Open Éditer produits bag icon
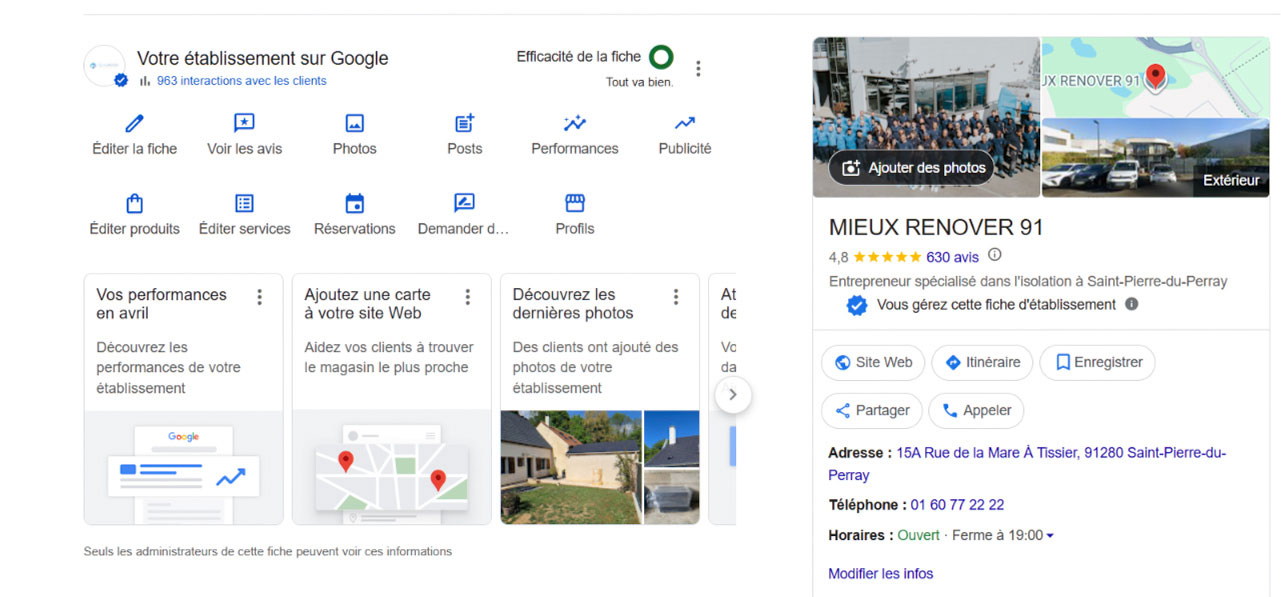The height and width of the screenshot is (597, 1281). pyautogui.click(x=134, y=204)
